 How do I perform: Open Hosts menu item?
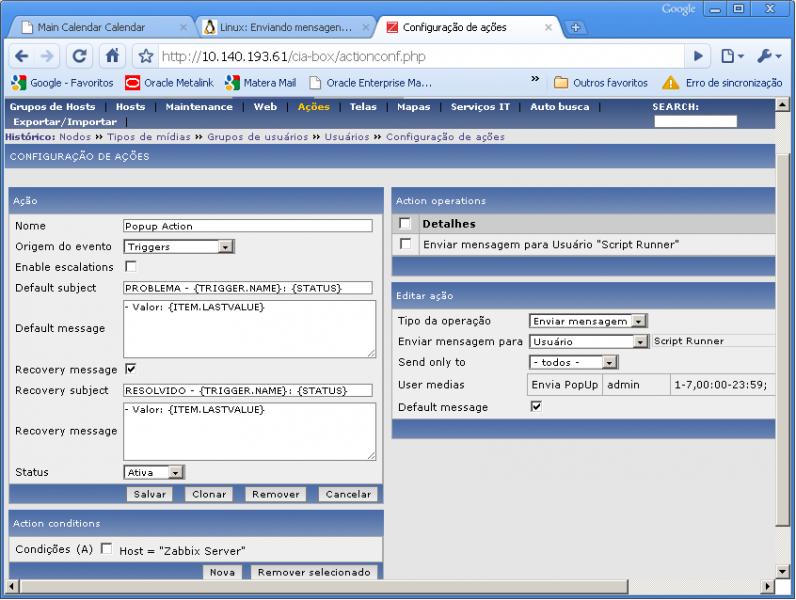(x=130, y=107)
